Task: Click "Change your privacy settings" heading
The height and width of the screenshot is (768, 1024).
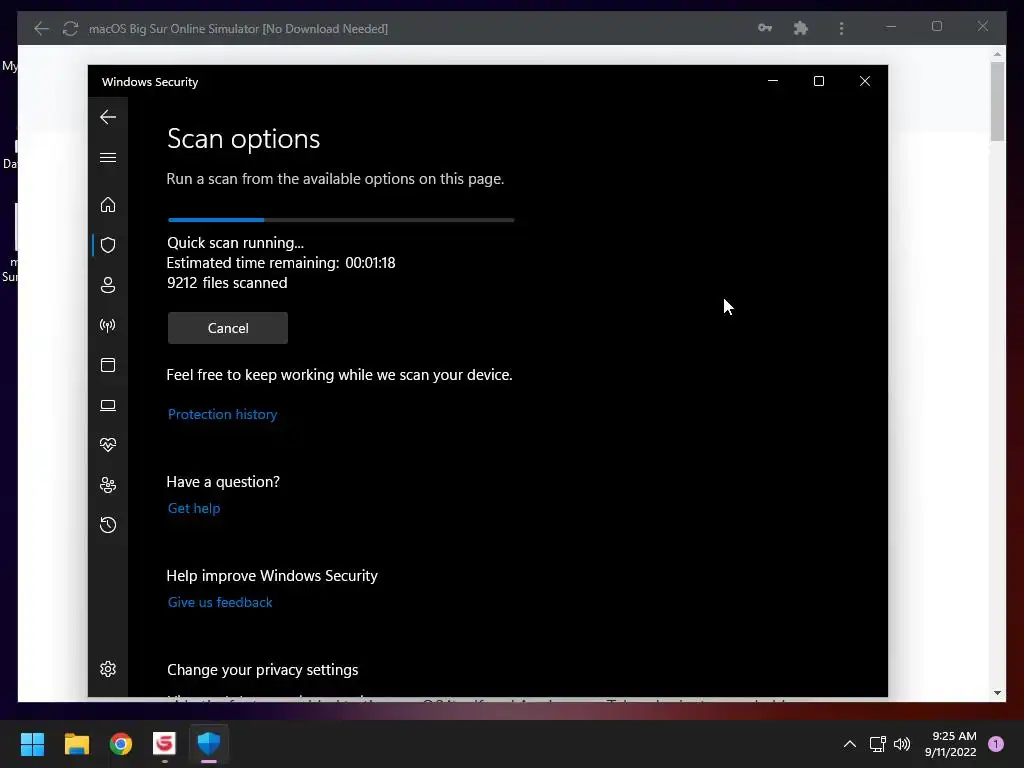Action: click(x=263, y=669)
